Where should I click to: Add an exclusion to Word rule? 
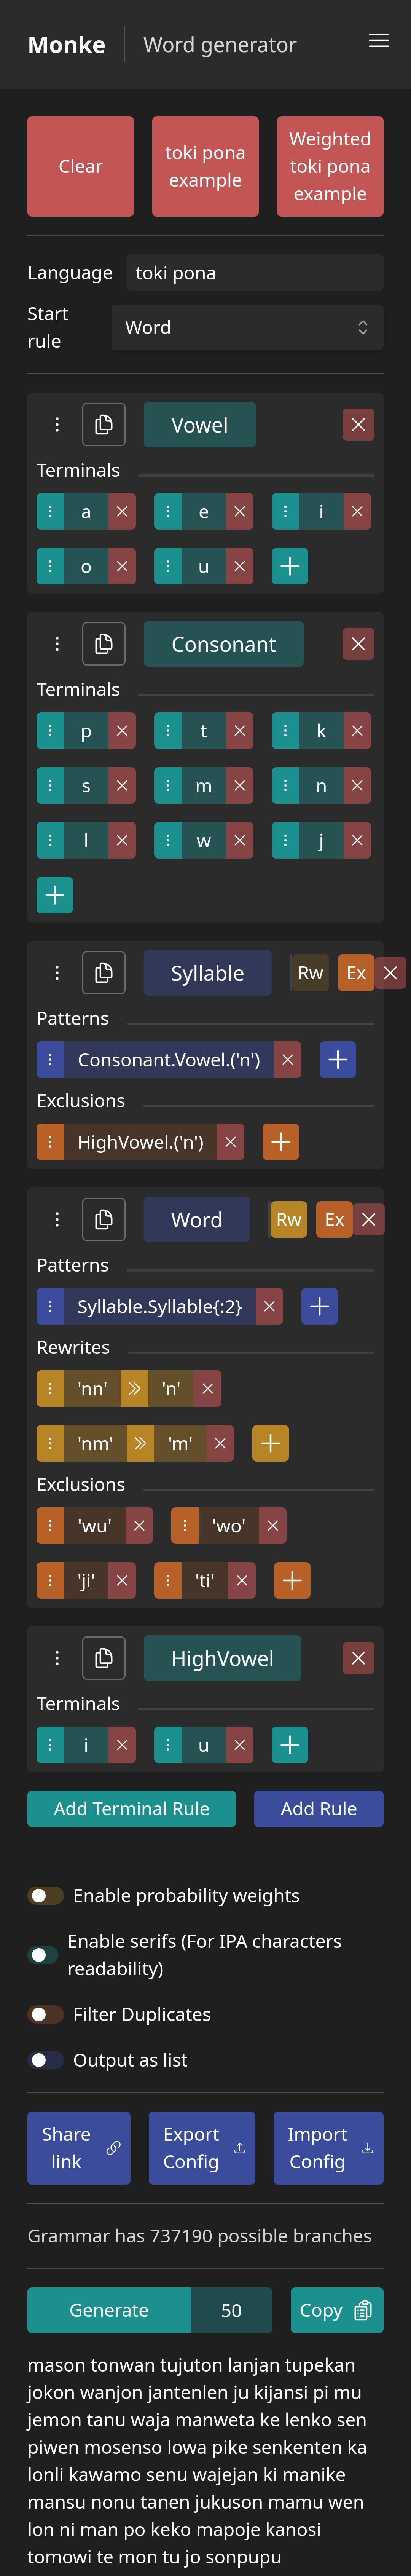pyautogui.click(x=292, y=1581)
